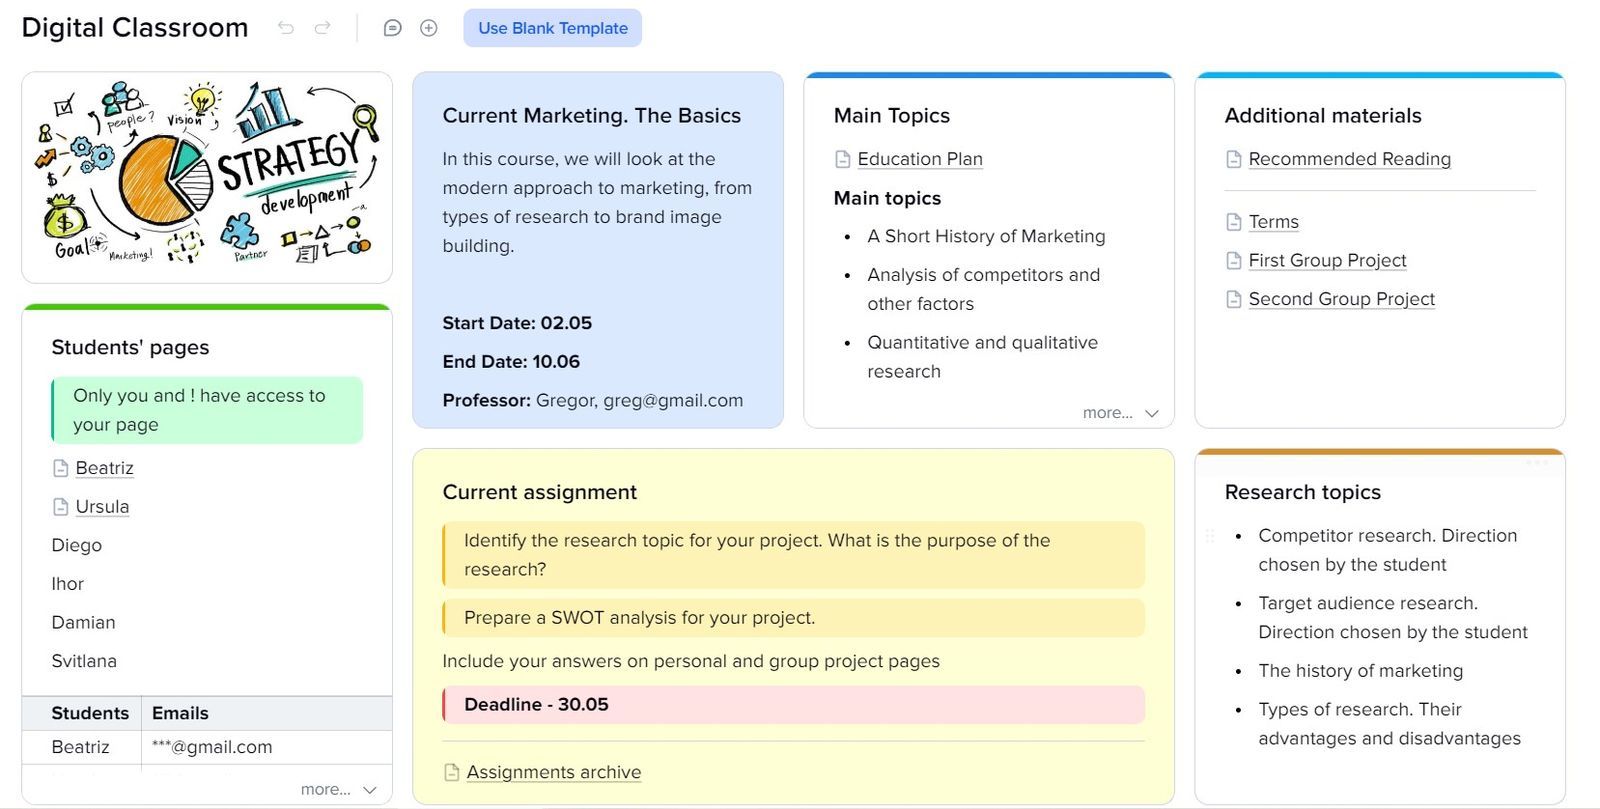Click the drag handle on the Research topics list
1600x809 pixels.
1208,537
